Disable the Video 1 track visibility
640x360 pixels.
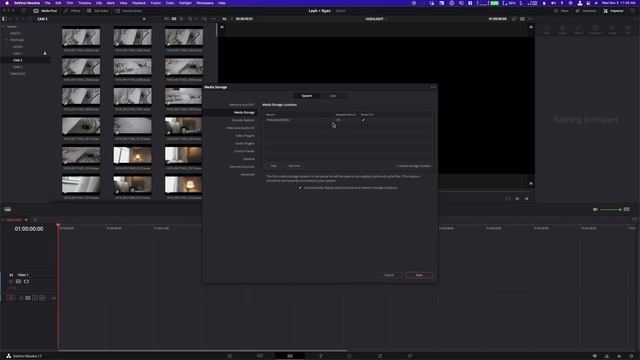[x=27, y=281]
